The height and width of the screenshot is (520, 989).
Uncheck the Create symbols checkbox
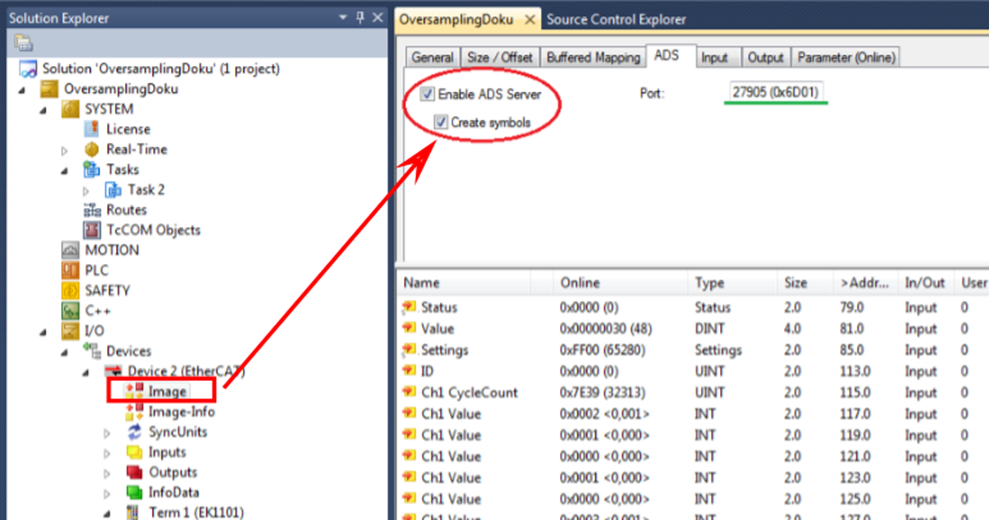tap(441, 122)
